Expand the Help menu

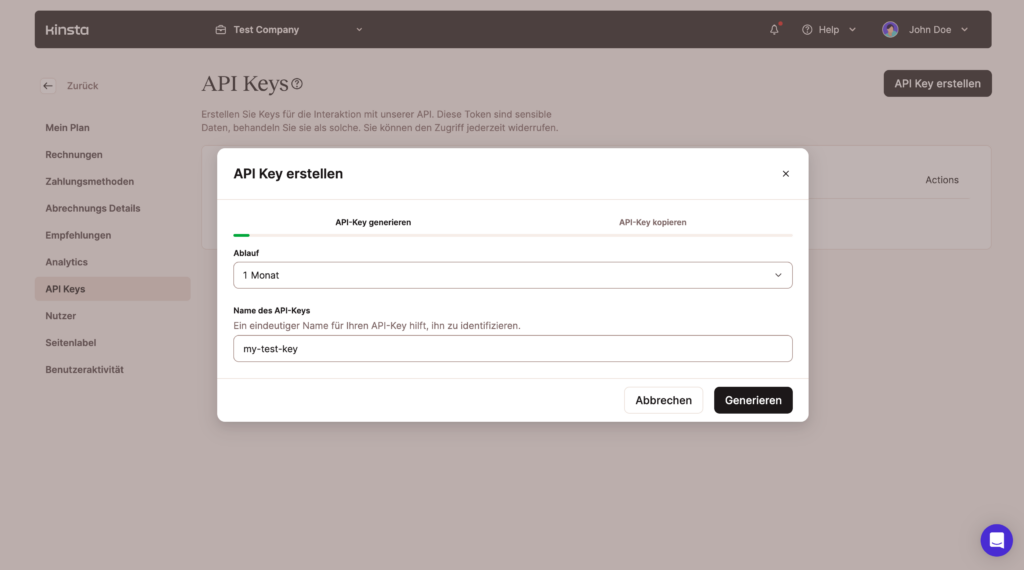click(x=829, y=30)
